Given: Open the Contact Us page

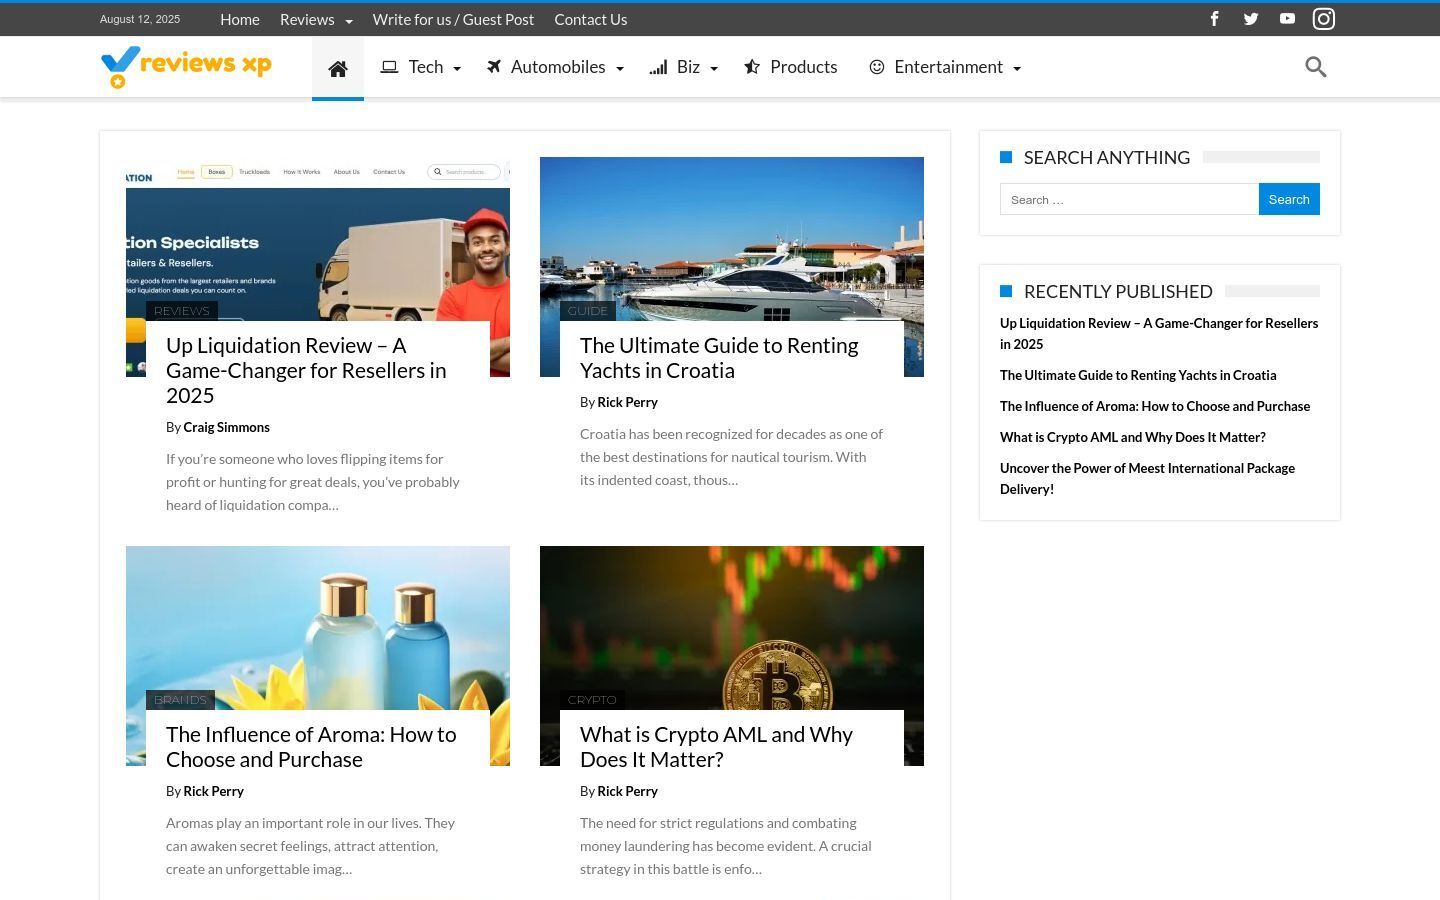Looking at the screenshot, I should 591,19.
